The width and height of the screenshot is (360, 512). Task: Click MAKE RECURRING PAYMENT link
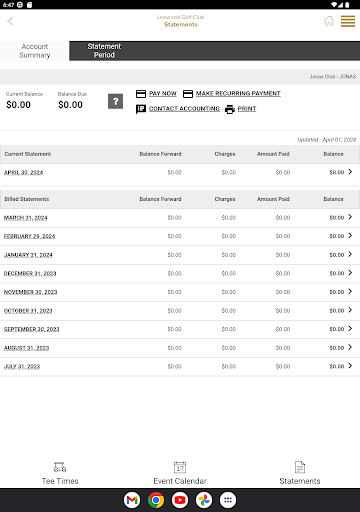(238, 94)
